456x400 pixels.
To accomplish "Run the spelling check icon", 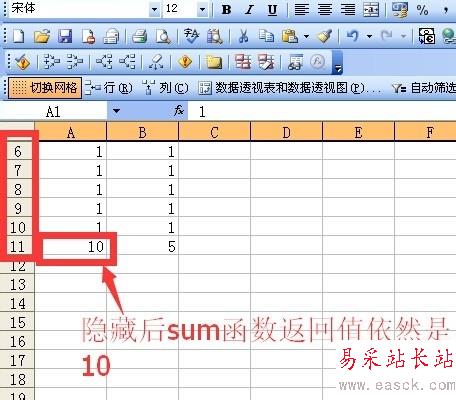I will pos(191,36).
